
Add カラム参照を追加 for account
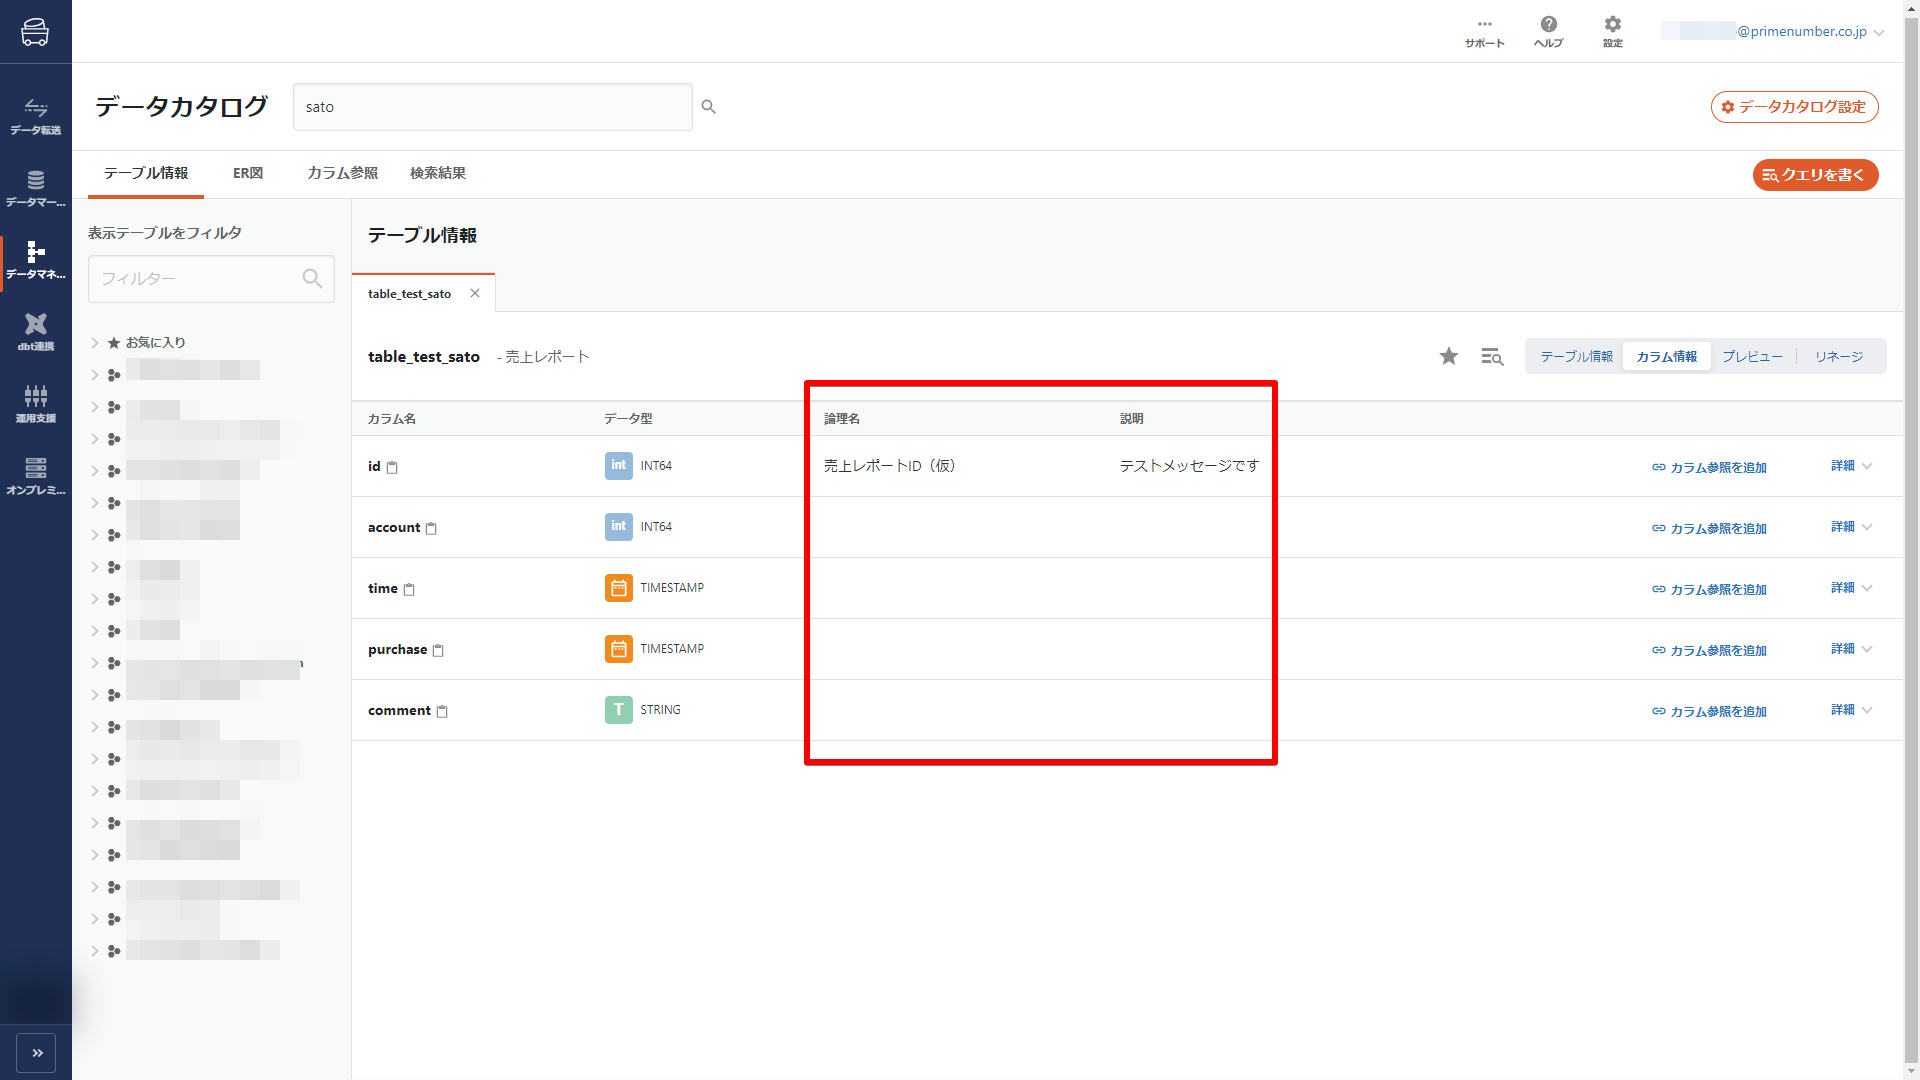point(1710,528)
